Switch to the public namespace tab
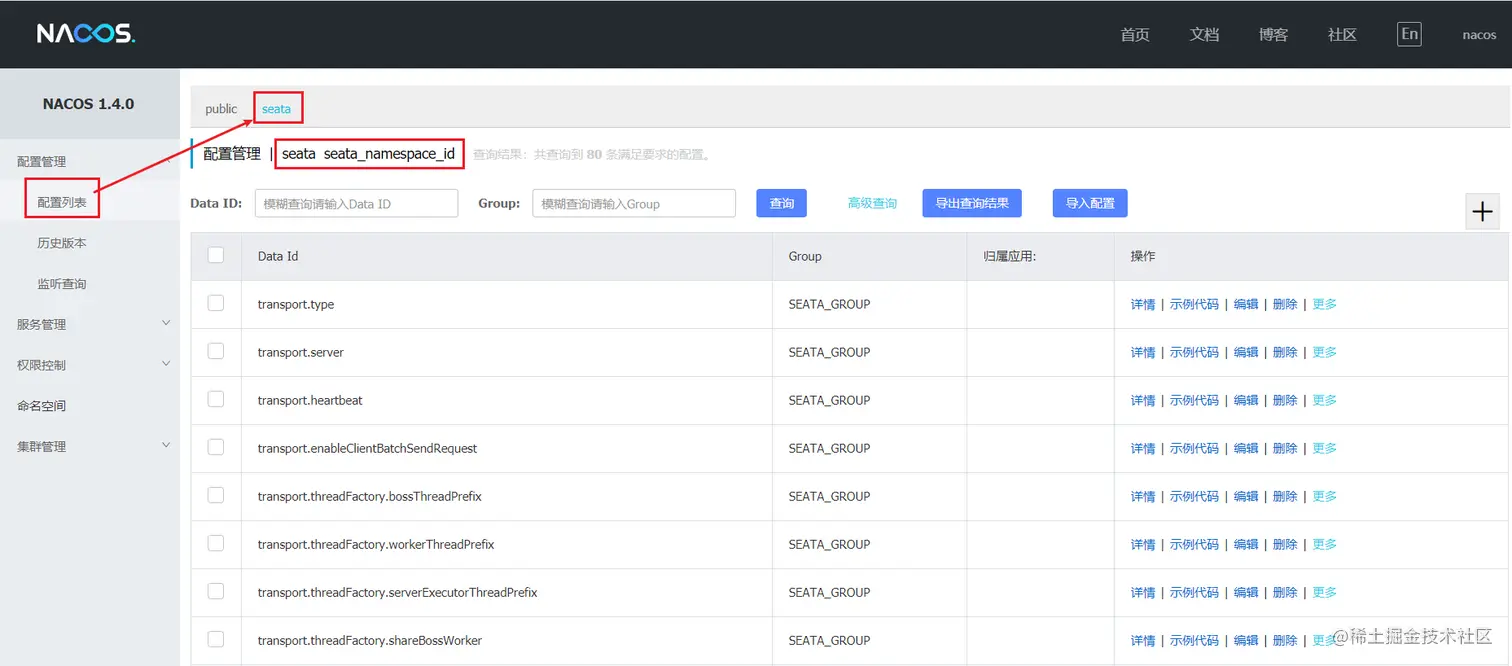 pyautogui.click(x=221, y=109)
